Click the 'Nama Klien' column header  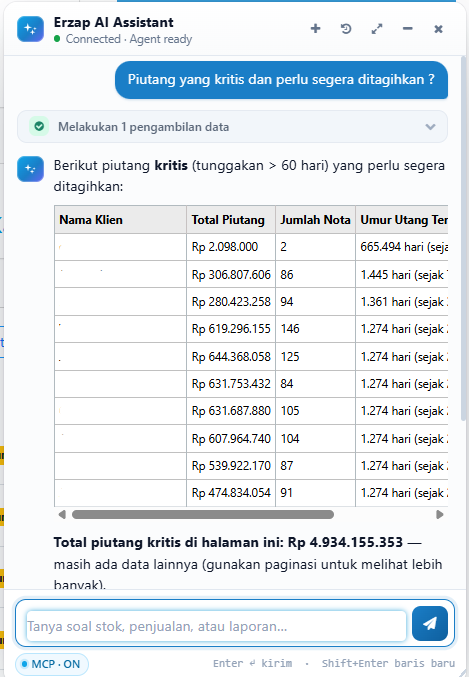pyautogui.click(x=120, y=220)
